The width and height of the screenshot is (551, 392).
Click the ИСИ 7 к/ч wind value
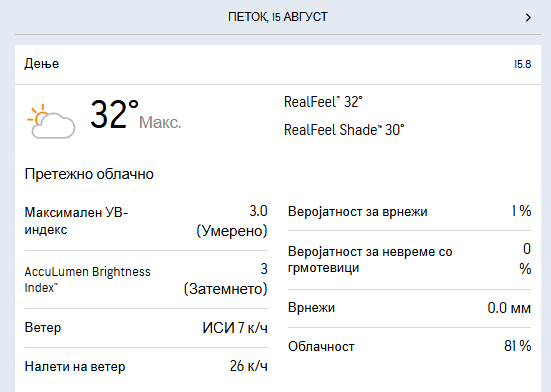[x=235, y=328]
